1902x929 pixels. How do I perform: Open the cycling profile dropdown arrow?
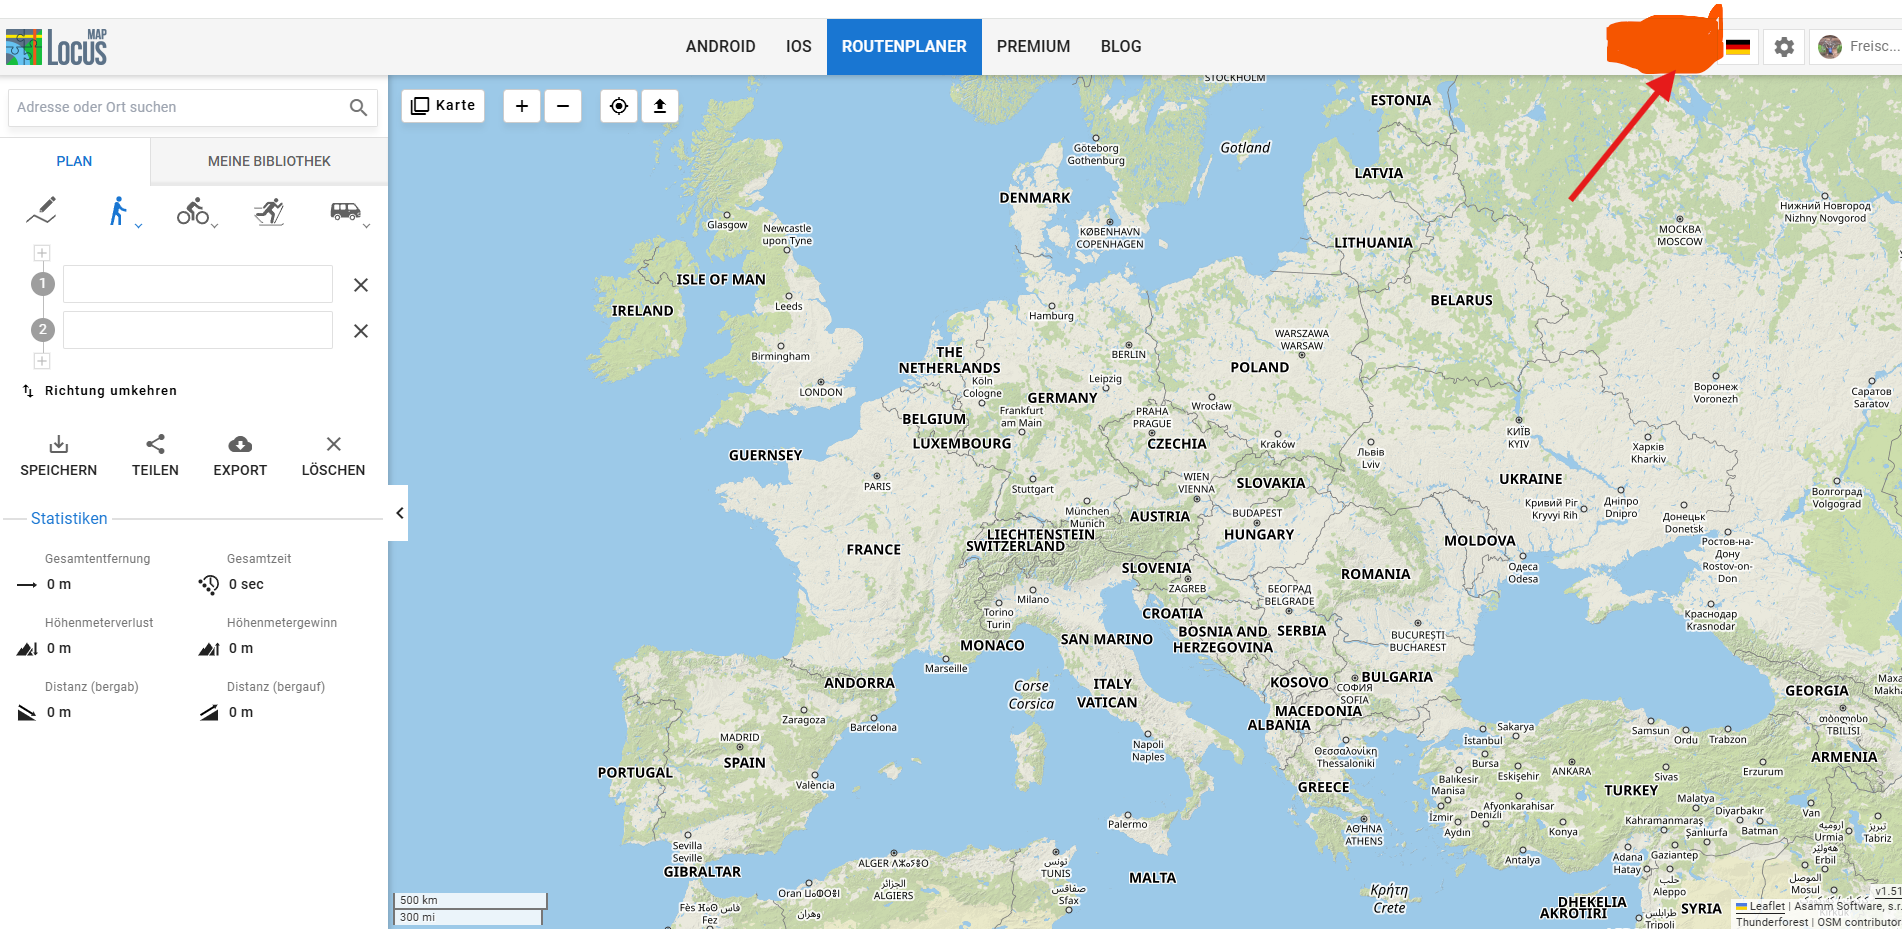point(215,226)
